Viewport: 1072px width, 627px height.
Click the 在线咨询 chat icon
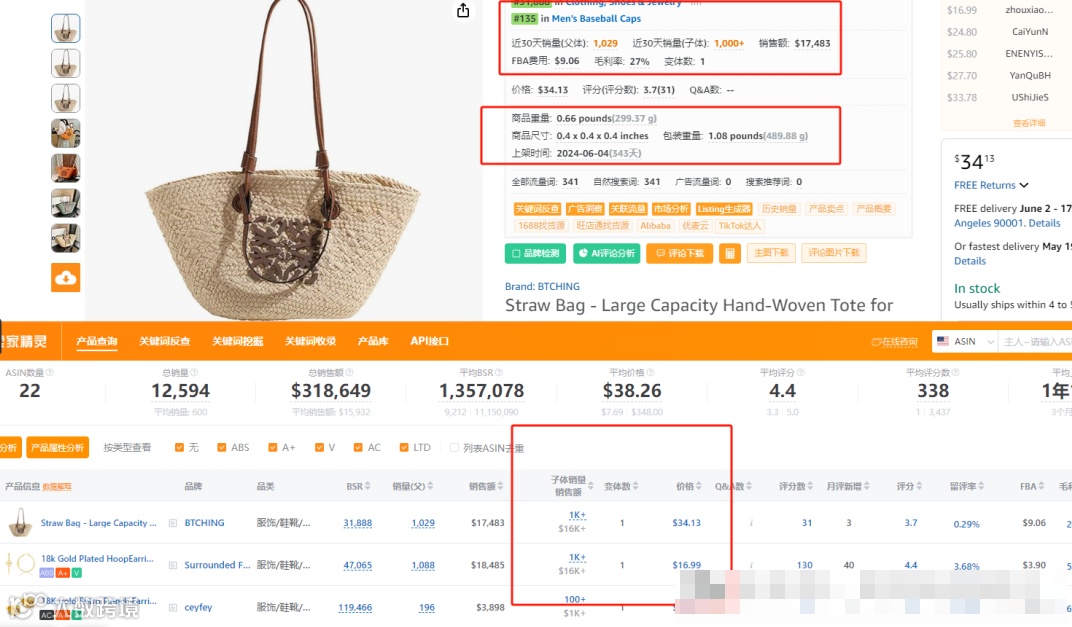(875, 342)
